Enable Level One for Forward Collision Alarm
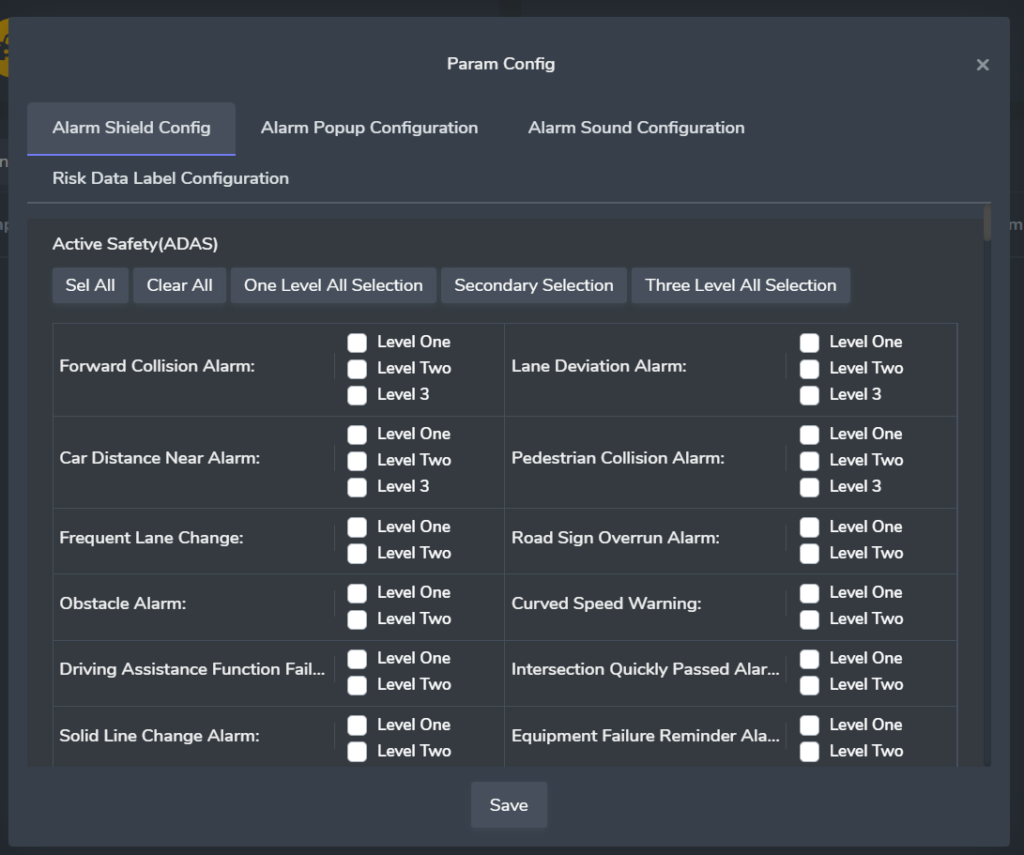The width and height of the screenshot is (1024, 855). click(357, 343)
